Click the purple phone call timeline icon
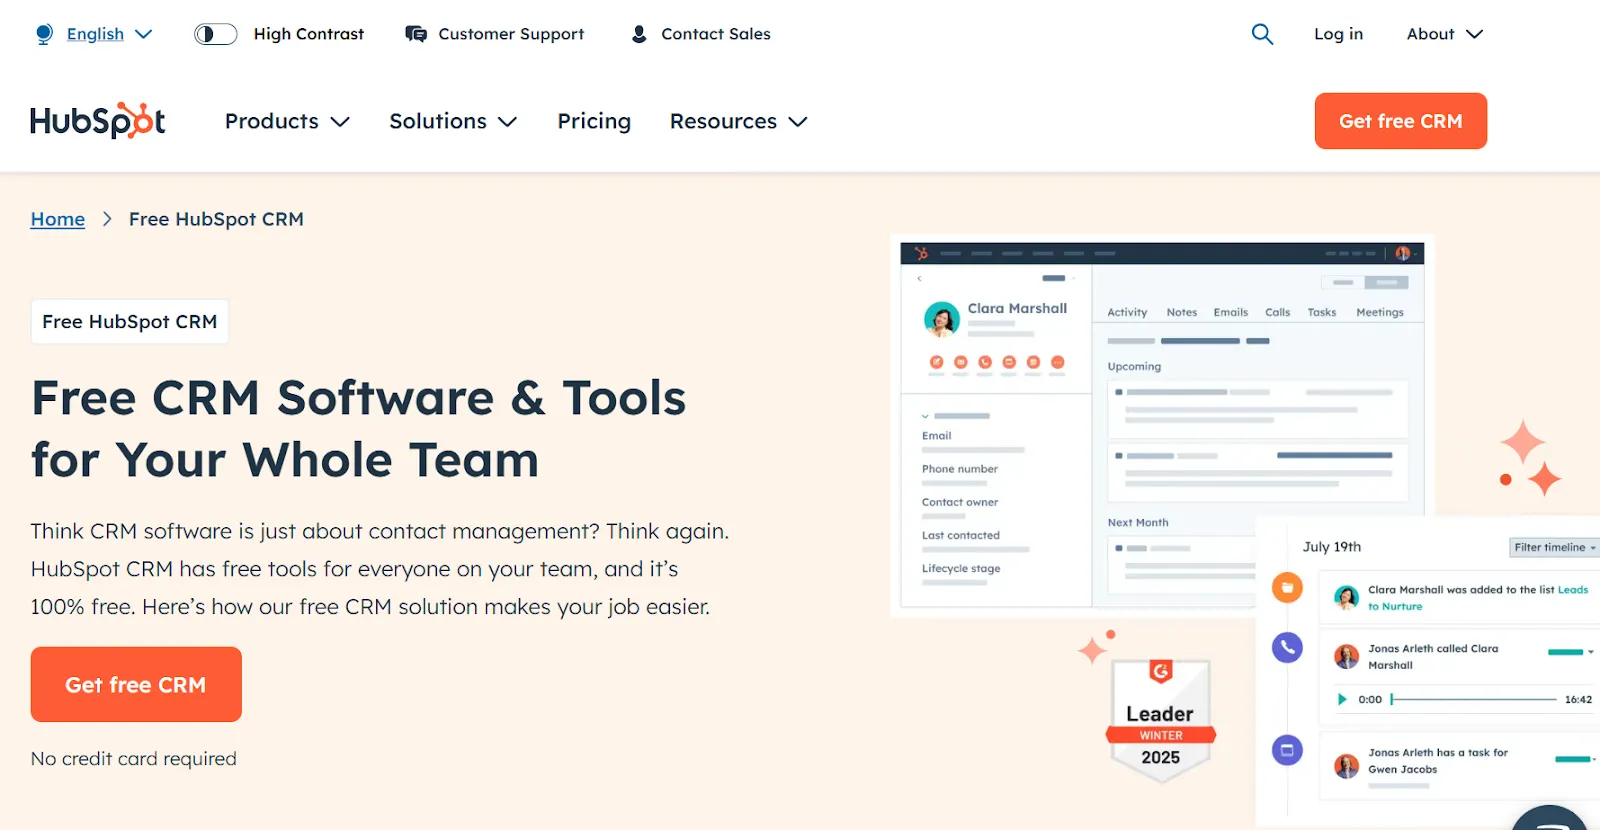Screen dimensions: 1600x830 (x=1287, y=647)
